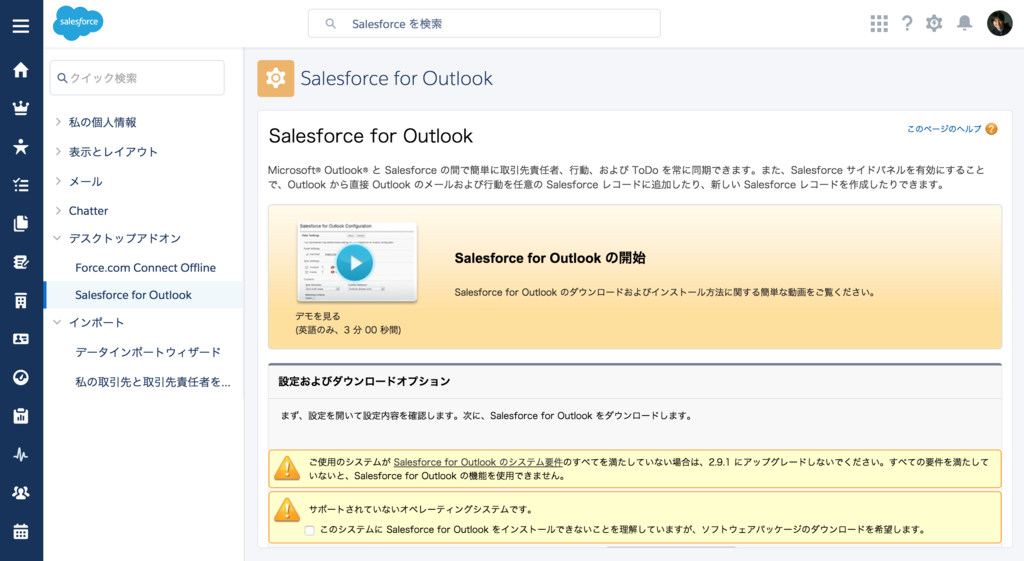The width and height of the screenshot is (1024, 561).
Task: Check the download software package acknowledgment checkbox
Action: 310,530
